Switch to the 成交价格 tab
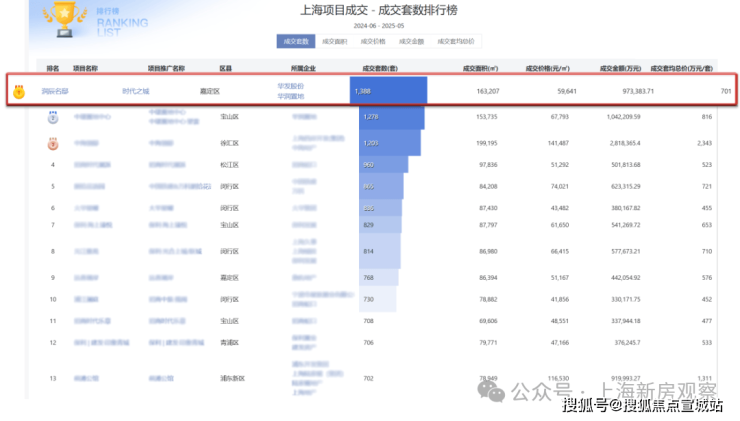 372,42
